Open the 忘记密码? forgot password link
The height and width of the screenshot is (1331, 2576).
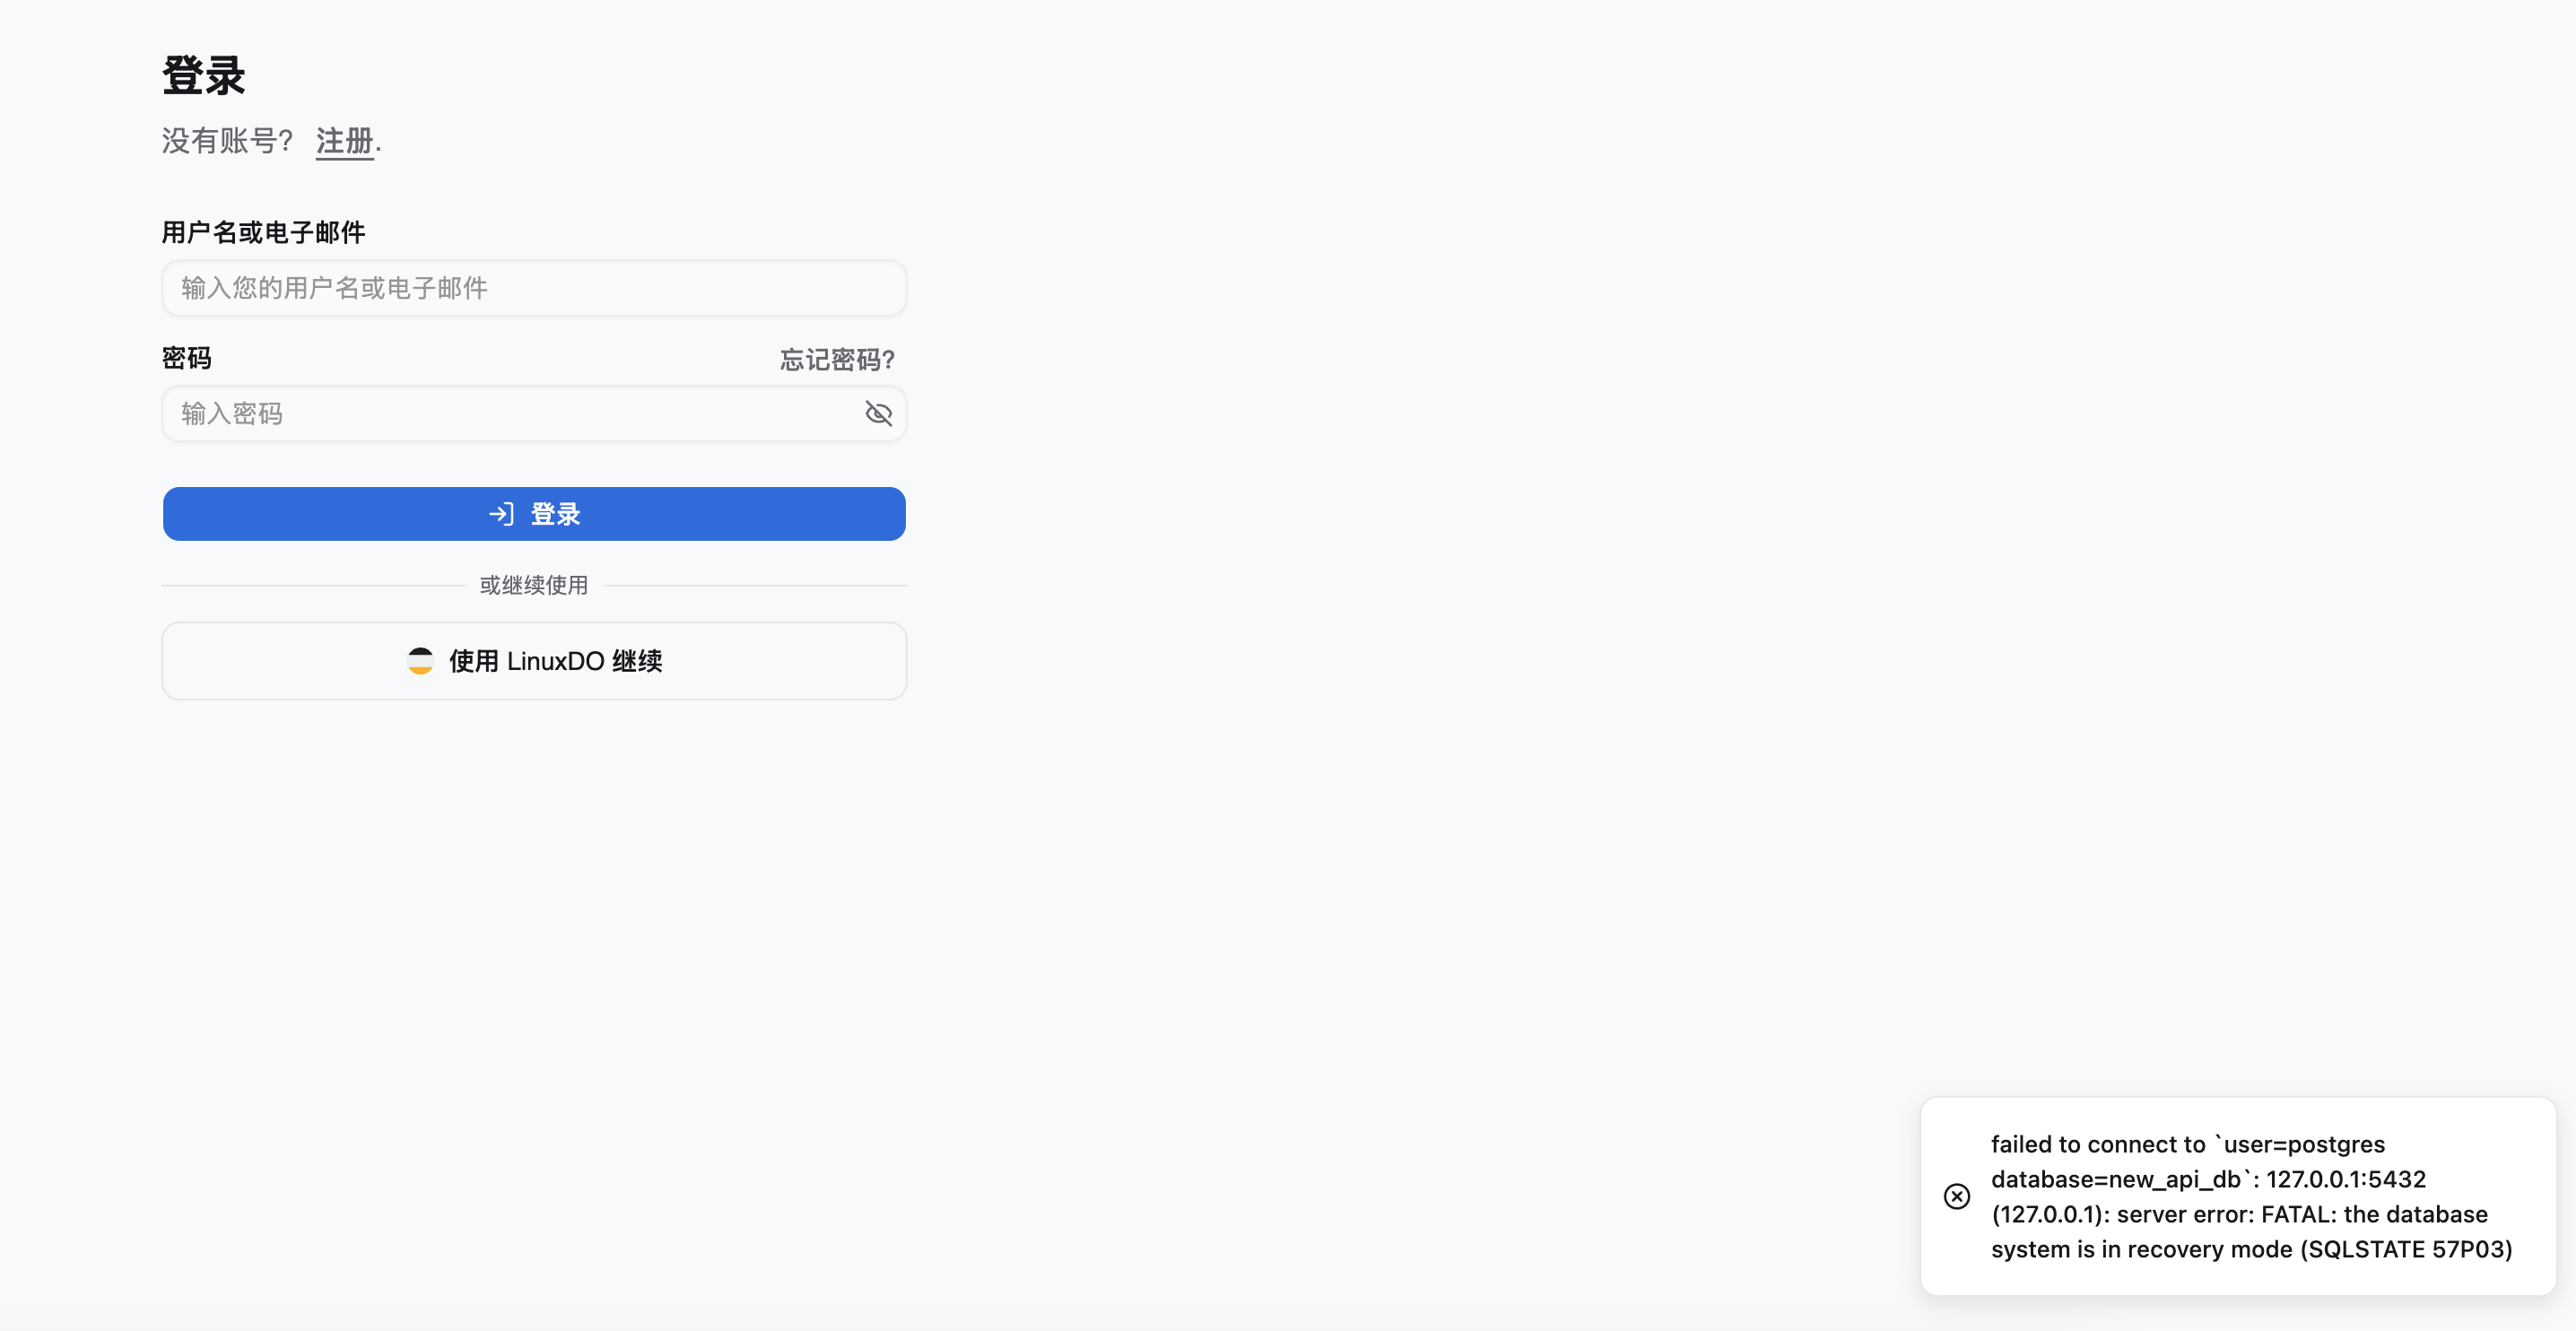pos(837,359)
